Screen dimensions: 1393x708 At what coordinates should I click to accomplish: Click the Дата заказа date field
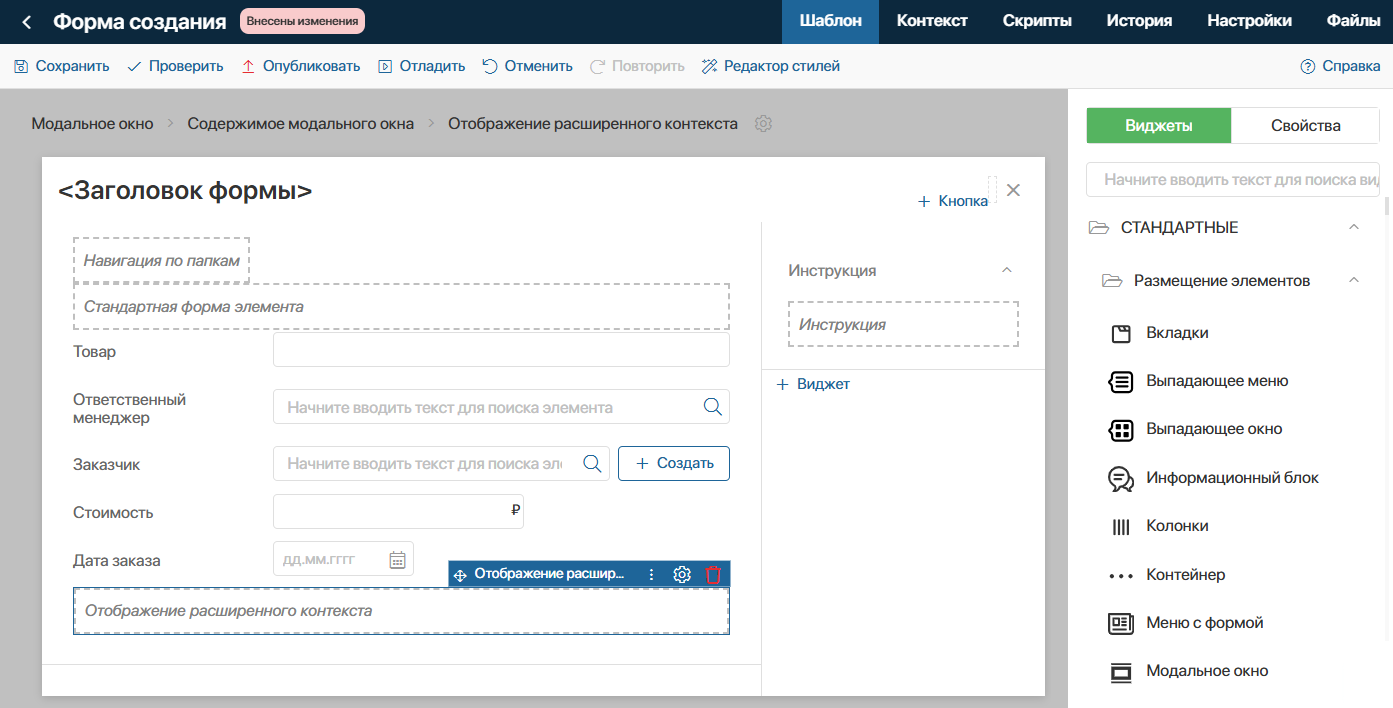343,559
